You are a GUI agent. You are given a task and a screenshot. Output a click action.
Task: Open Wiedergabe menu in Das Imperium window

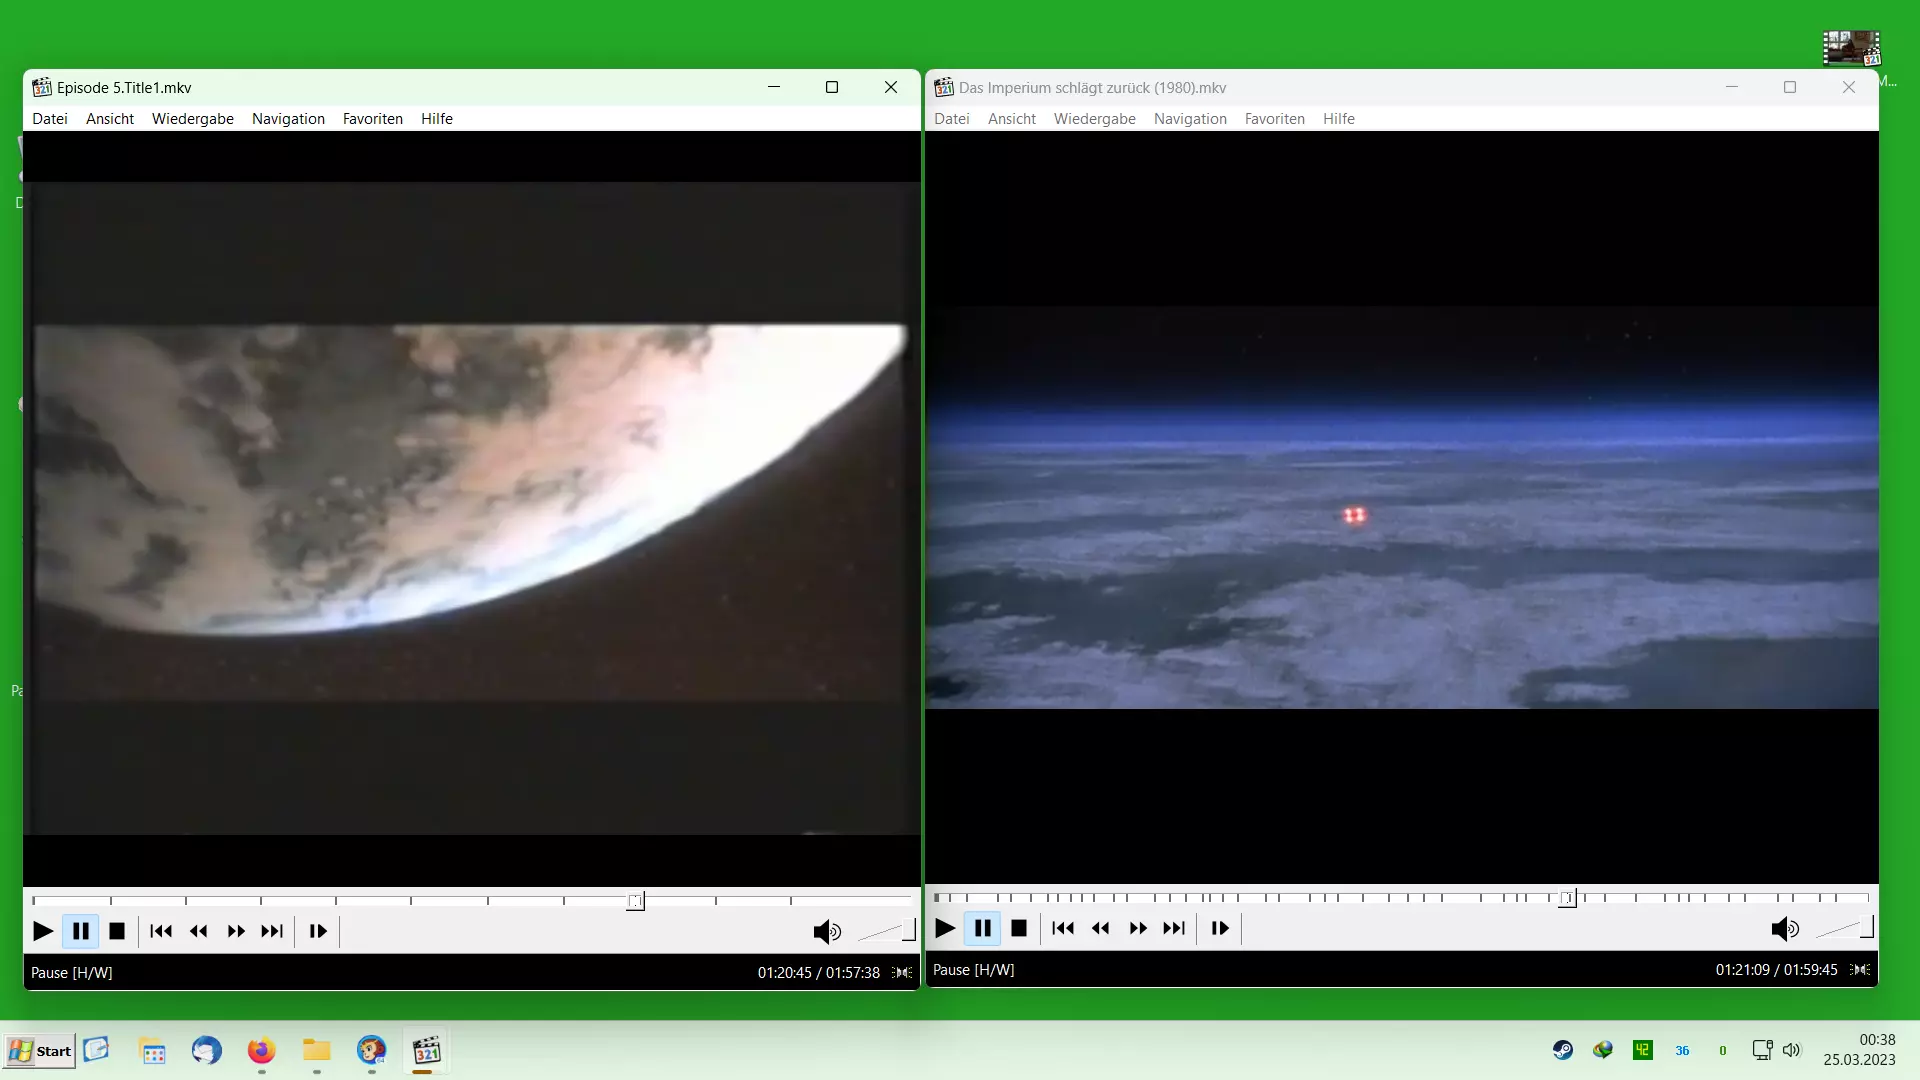(x=1095, y=118)
